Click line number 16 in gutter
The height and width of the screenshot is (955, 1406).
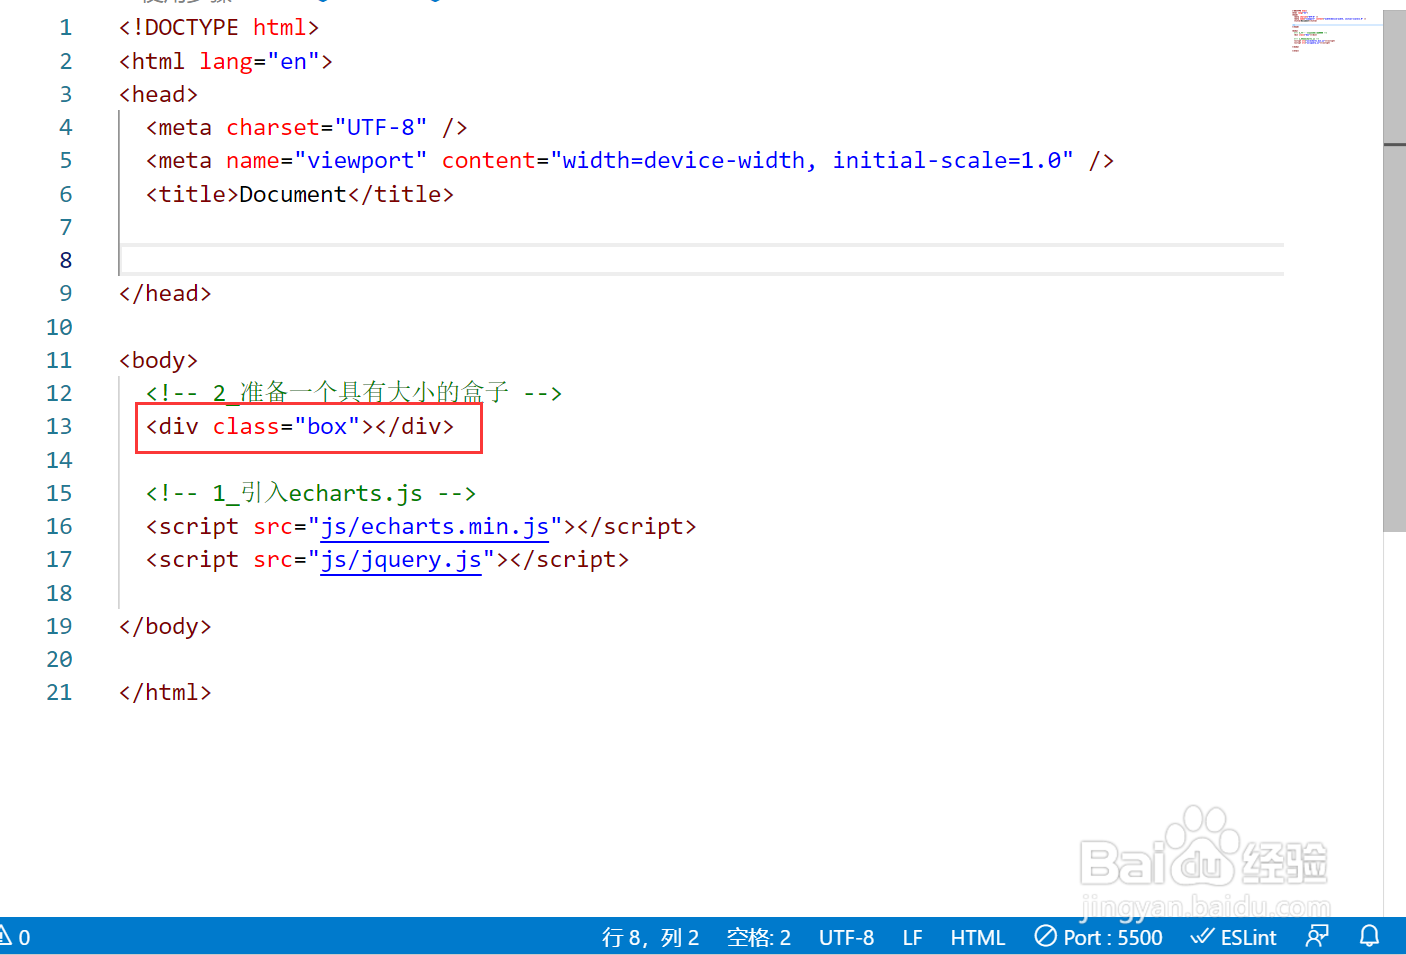tap(59, 526)
